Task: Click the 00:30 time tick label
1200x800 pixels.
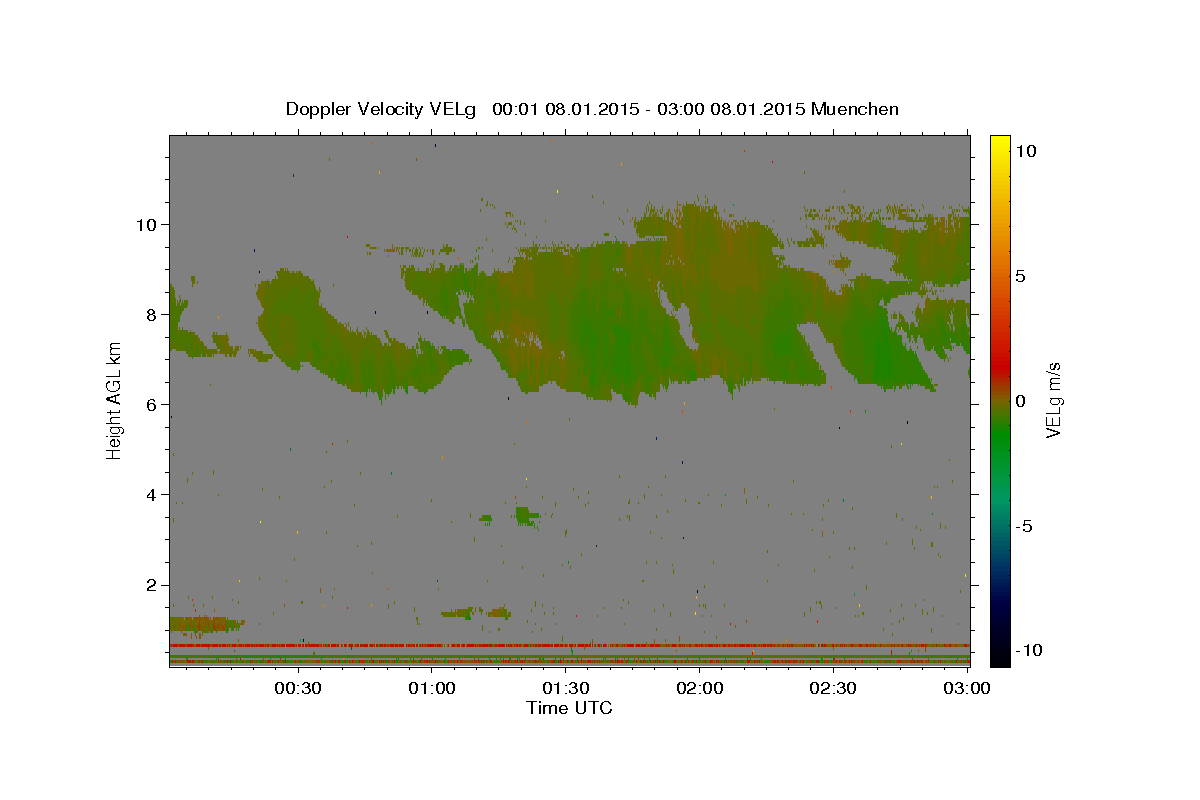Action: coord(297,688)
